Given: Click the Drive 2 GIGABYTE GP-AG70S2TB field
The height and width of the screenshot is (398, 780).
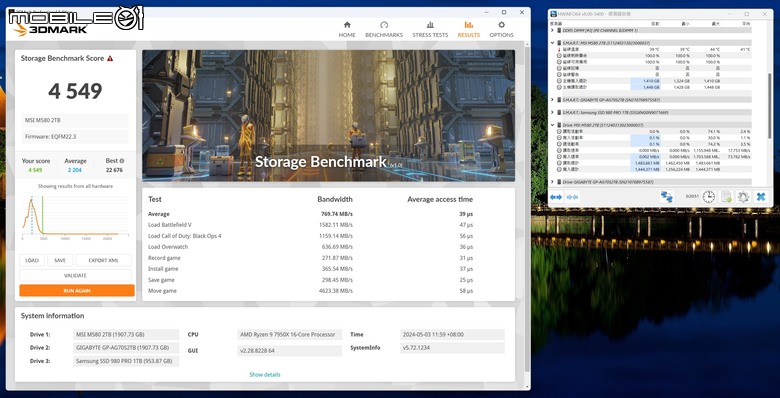Looking at the screenshot, I should [126, 348].
